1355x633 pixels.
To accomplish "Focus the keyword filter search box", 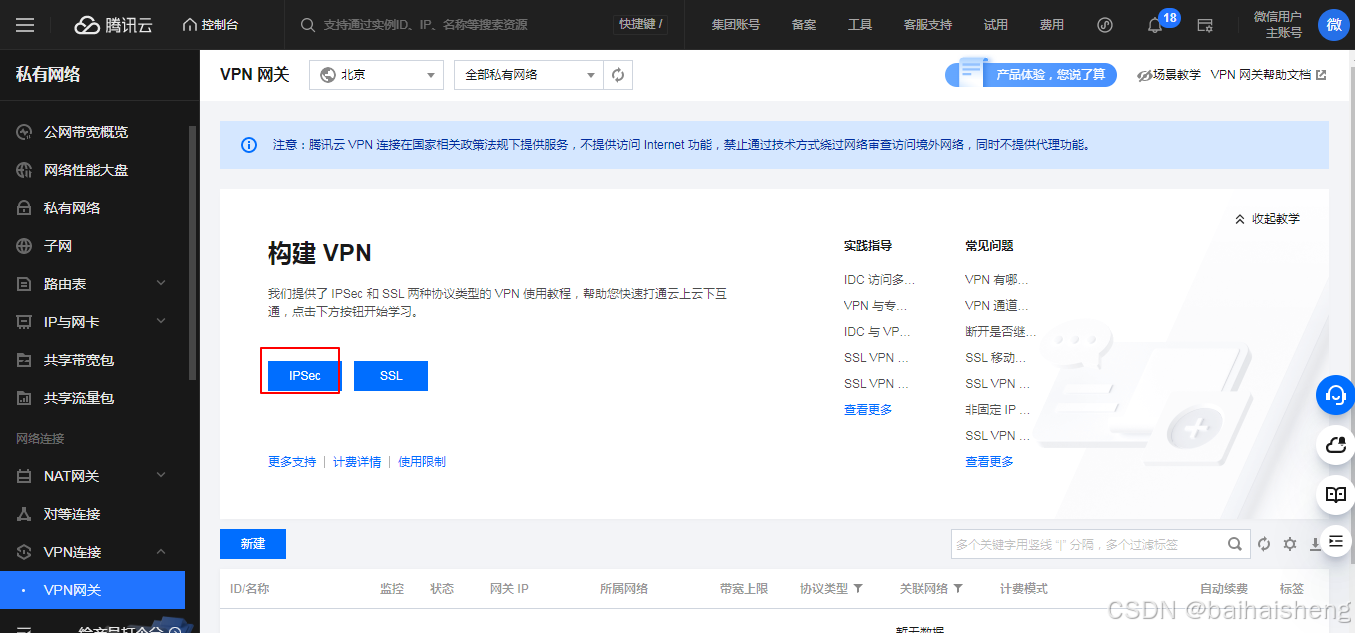I will pos(1085,544).
